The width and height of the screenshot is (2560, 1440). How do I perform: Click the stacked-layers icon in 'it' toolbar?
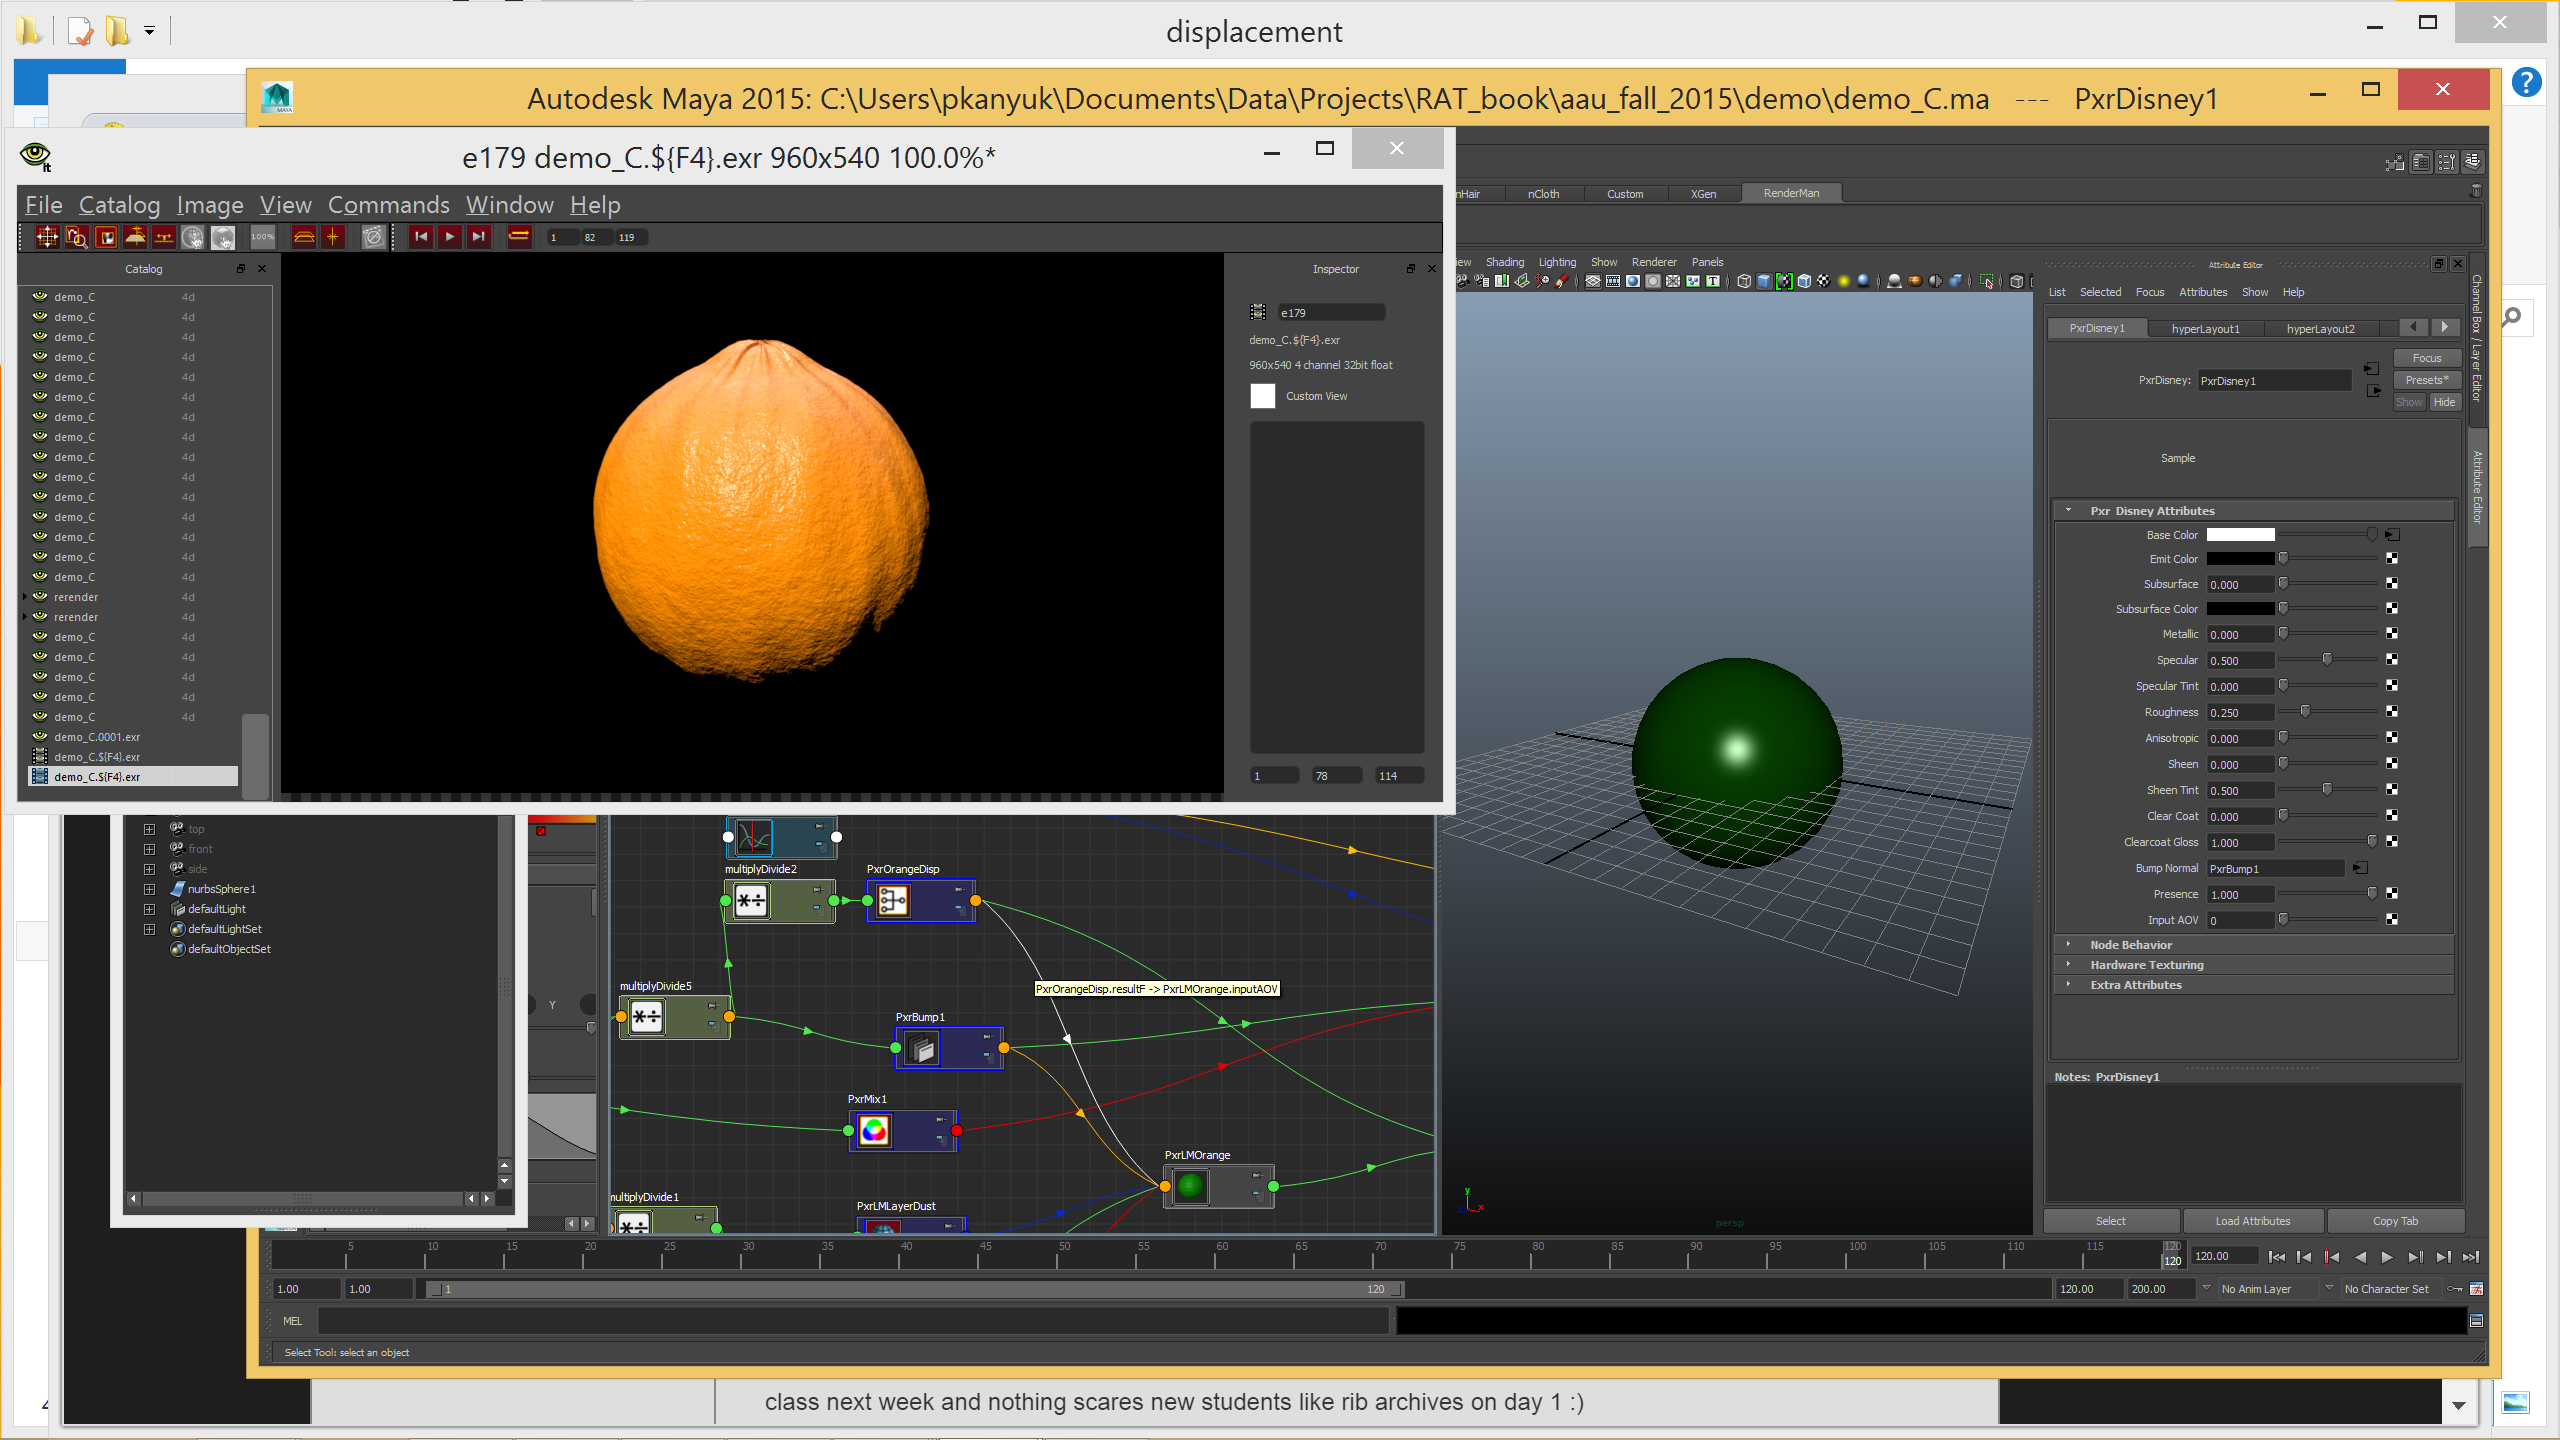(304, 237)
